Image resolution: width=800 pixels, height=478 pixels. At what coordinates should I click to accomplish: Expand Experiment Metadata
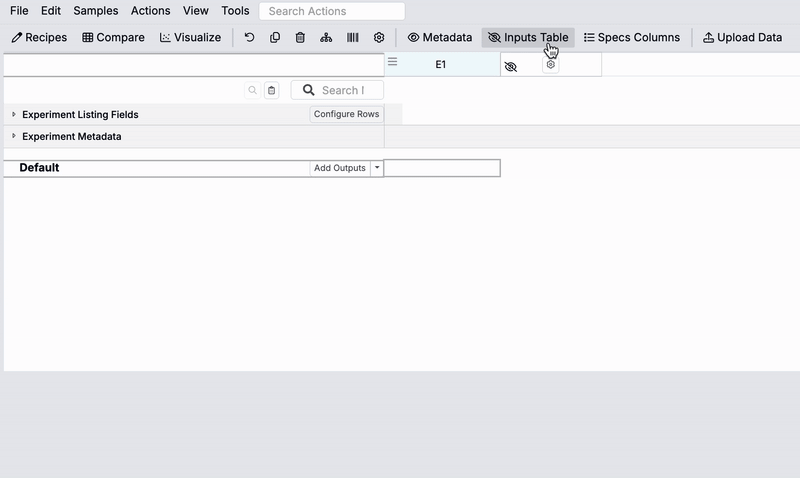[14, 136]
